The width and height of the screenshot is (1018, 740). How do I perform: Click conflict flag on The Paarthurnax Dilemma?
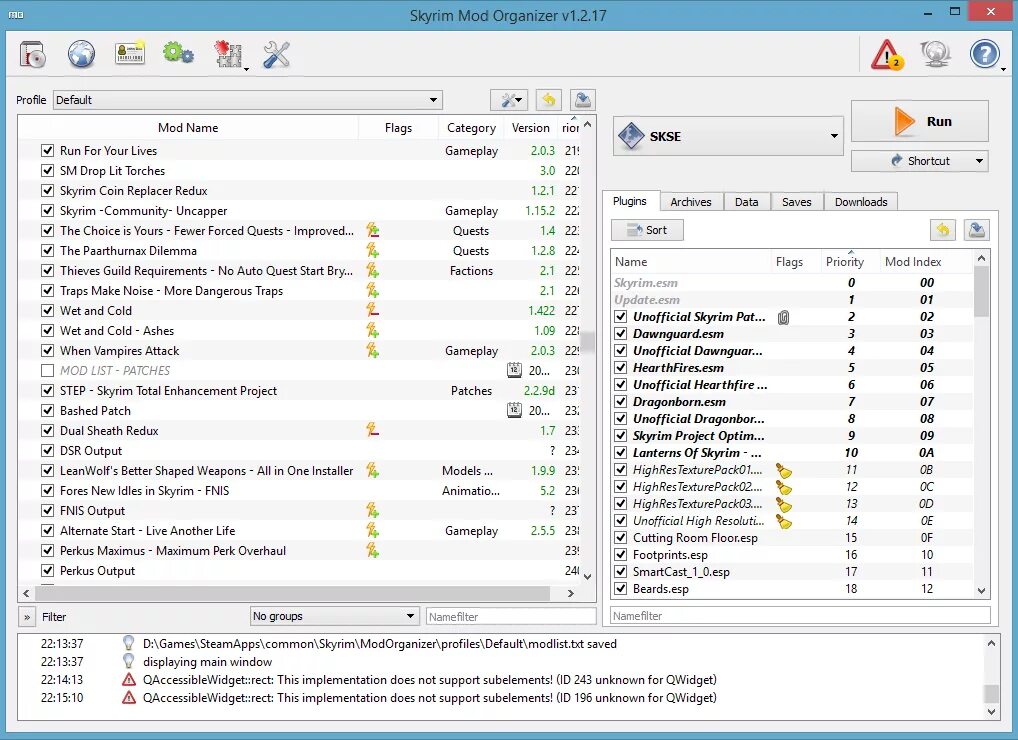click(372, 251)
